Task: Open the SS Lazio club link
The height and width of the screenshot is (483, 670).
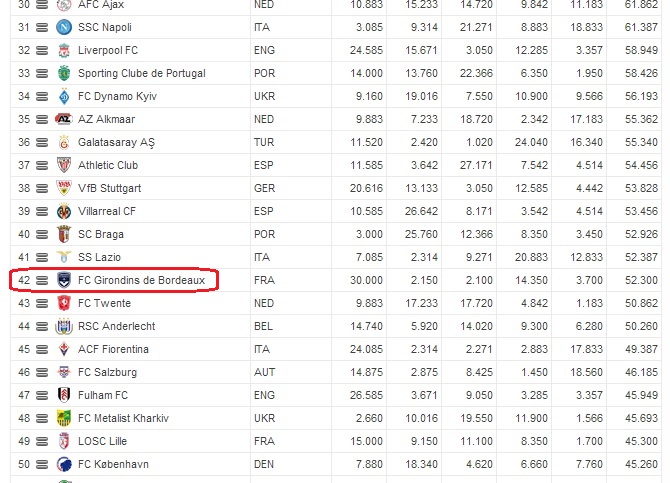Action: coord(100,257)
